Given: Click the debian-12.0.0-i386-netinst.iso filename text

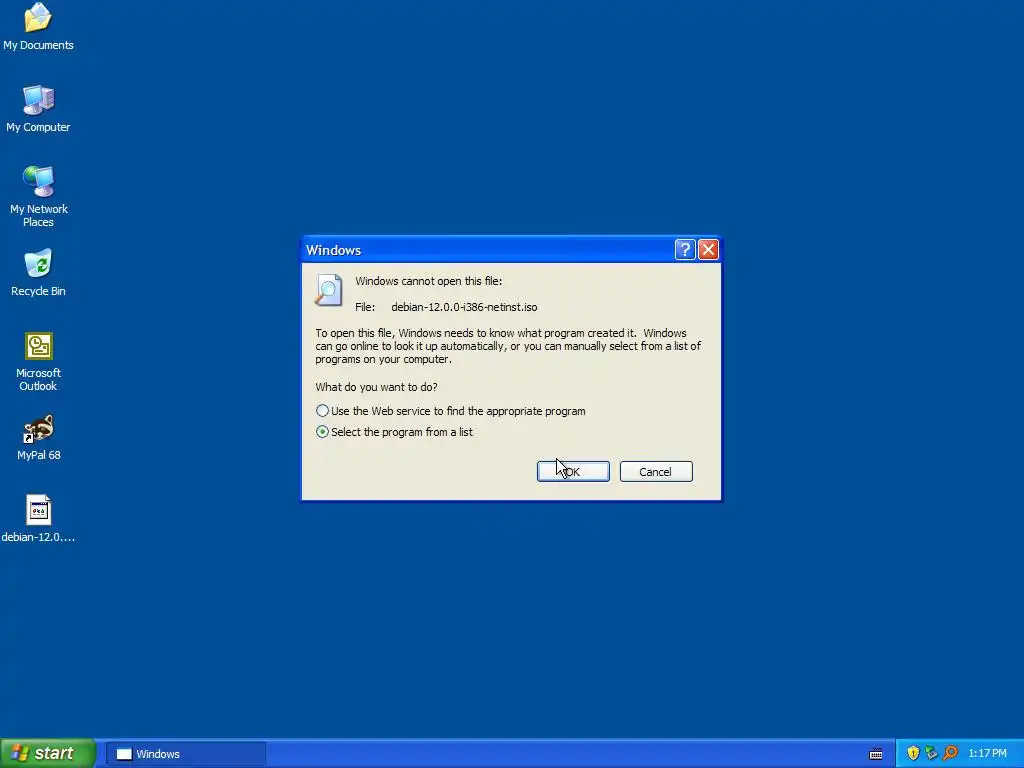Looking at the screenshot, I should pos(464,307).
